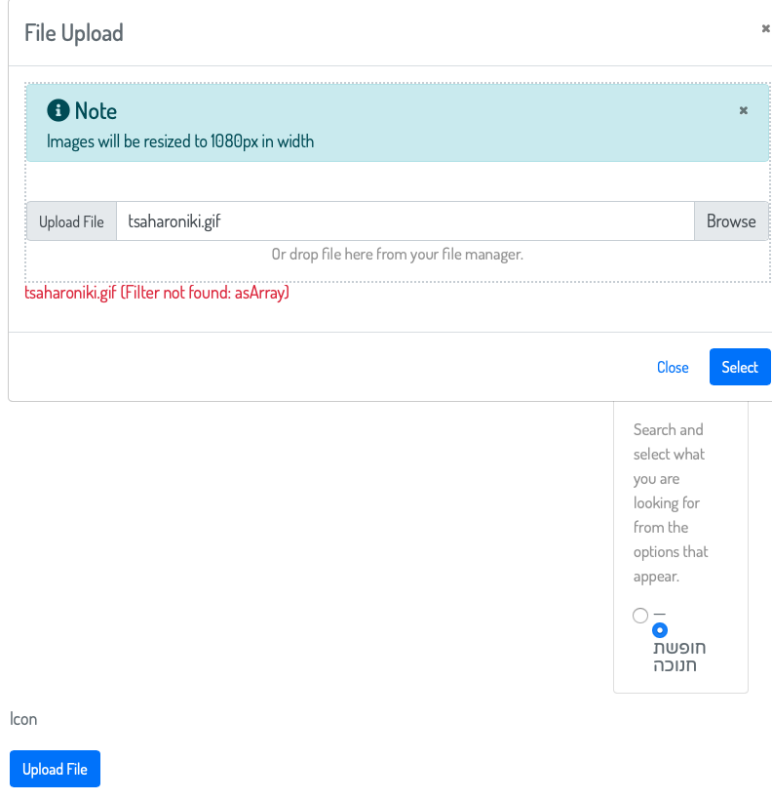Click the Search and select help text

pos(670,503)
